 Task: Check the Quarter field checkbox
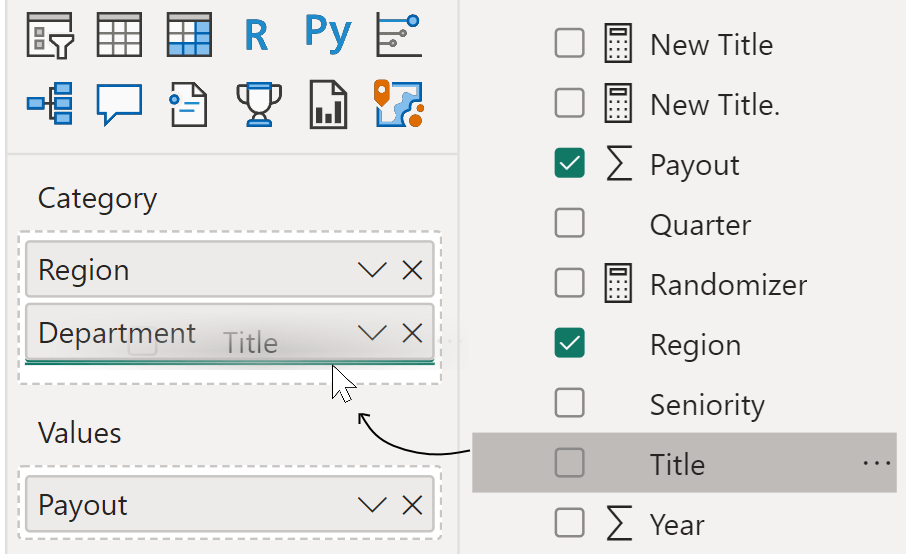point(569,224)
